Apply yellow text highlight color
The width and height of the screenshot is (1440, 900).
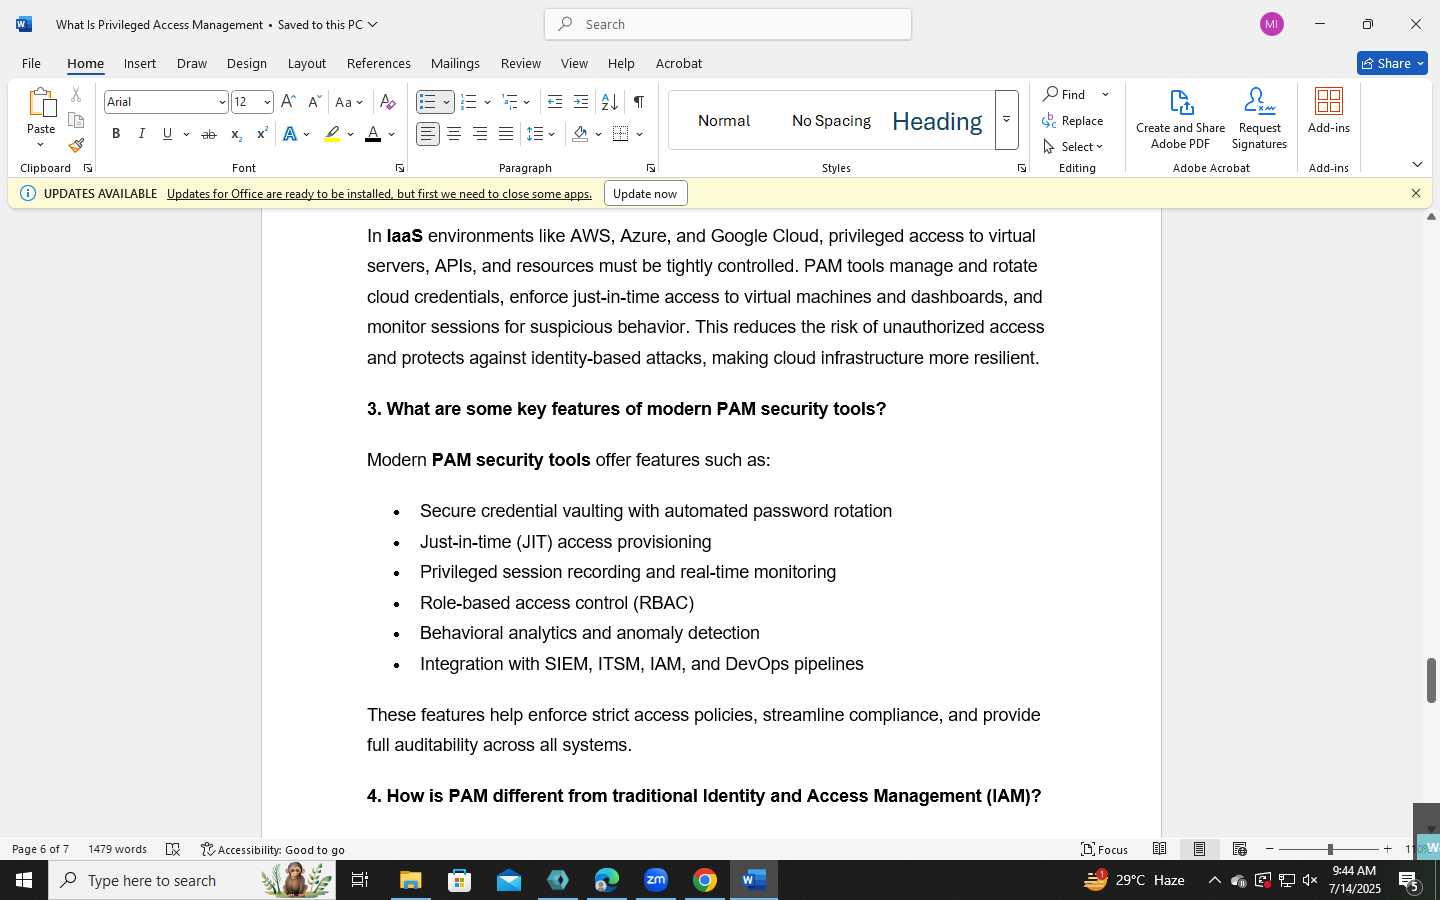[x=332, y=134]
